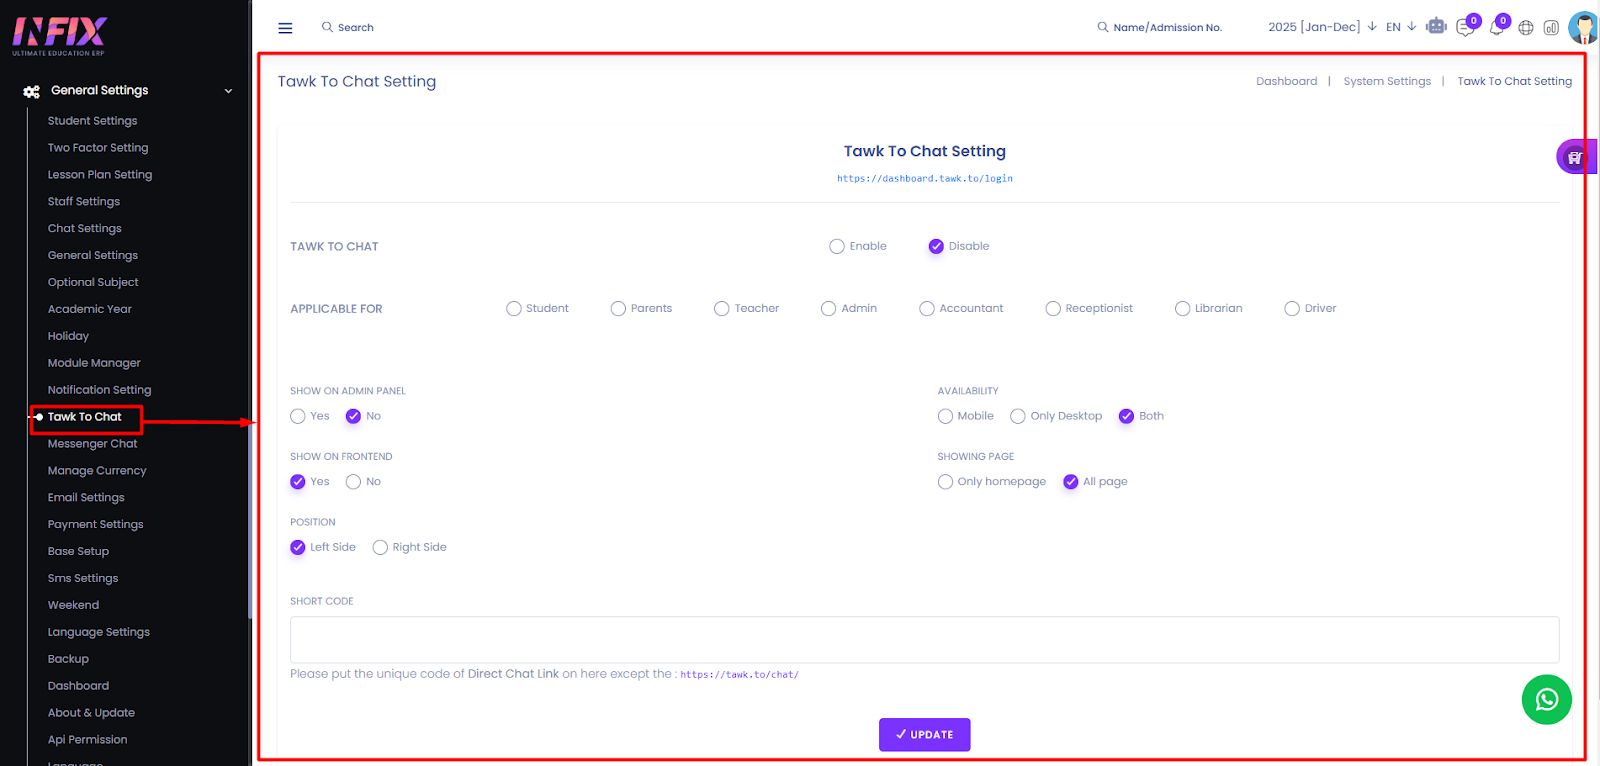Screen dimensions: 1600x766
Task: Select Disable for Tawk To Chat
Action: pyautogui.click(x=936, y=246)
